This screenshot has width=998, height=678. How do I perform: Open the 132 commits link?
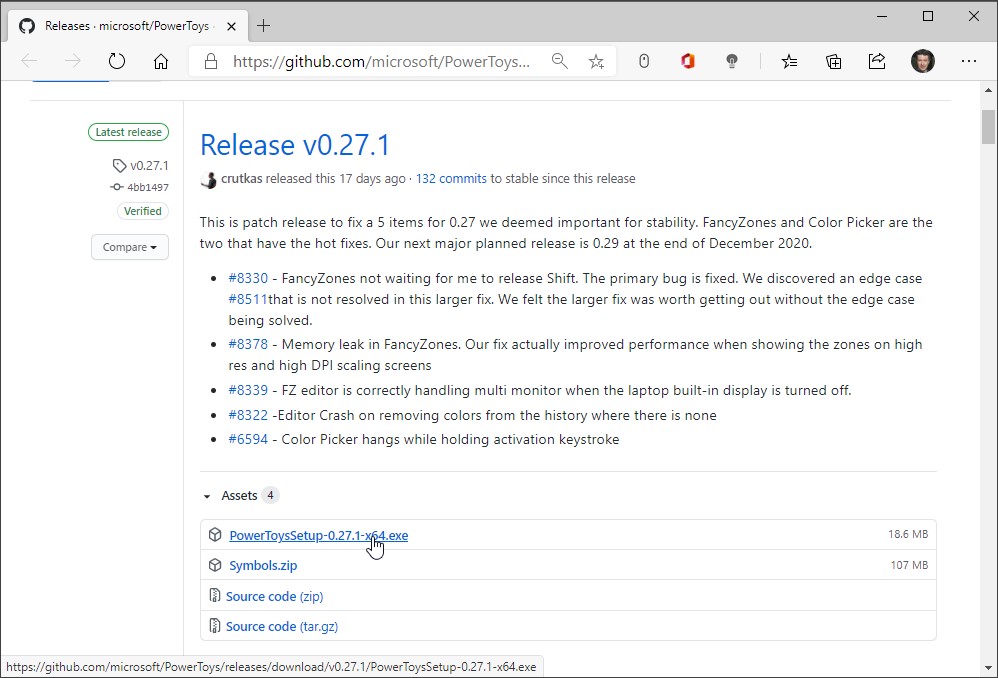(x=451, y=179)
